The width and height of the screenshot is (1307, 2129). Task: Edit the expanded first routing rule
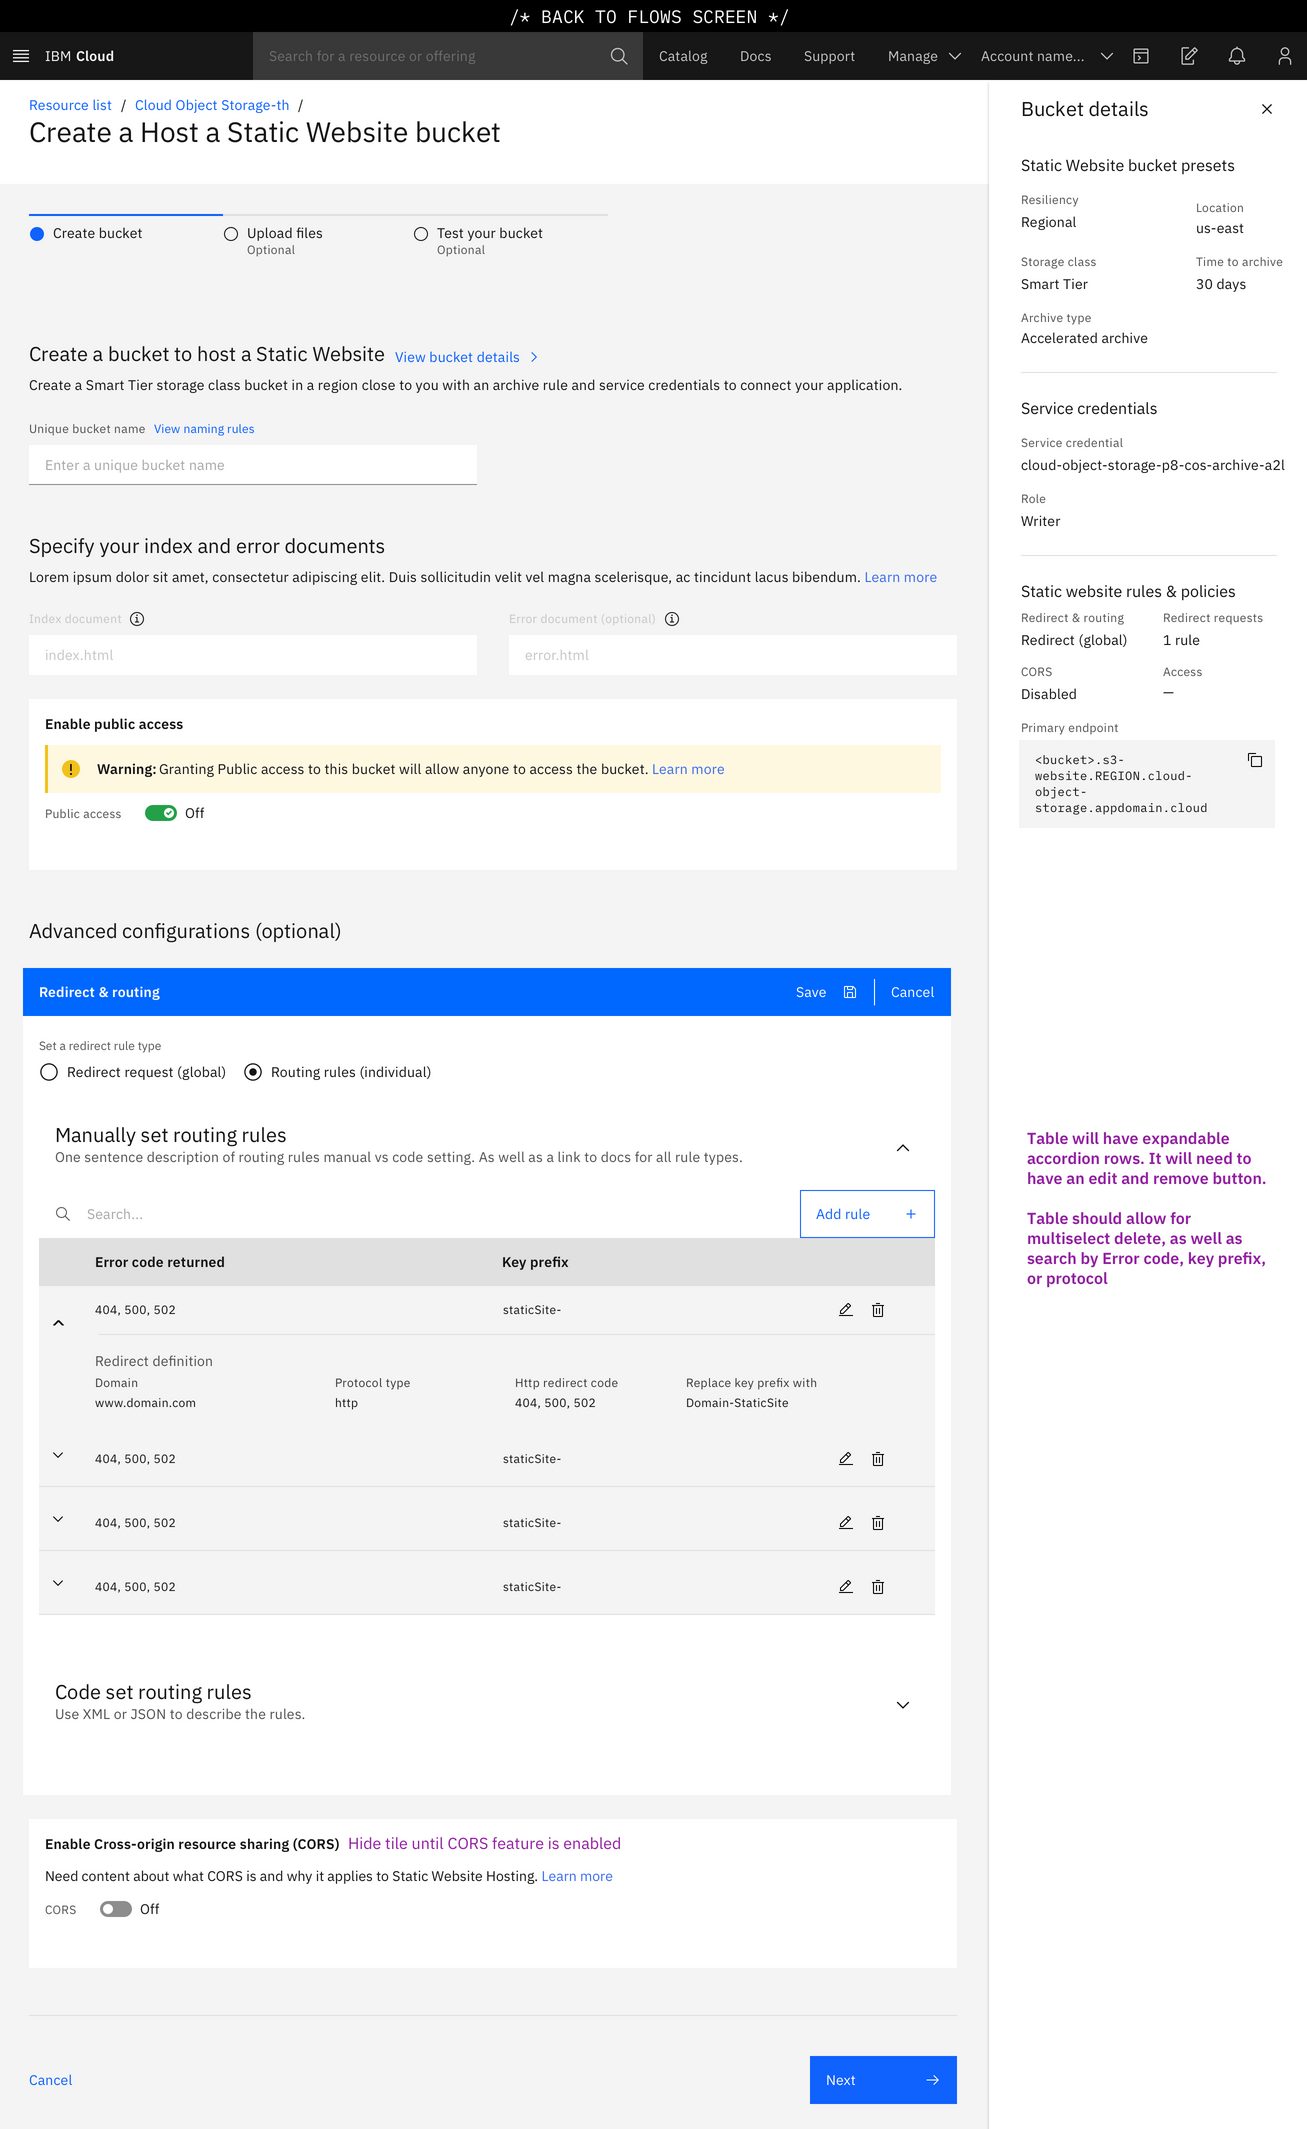[846, 1310]
